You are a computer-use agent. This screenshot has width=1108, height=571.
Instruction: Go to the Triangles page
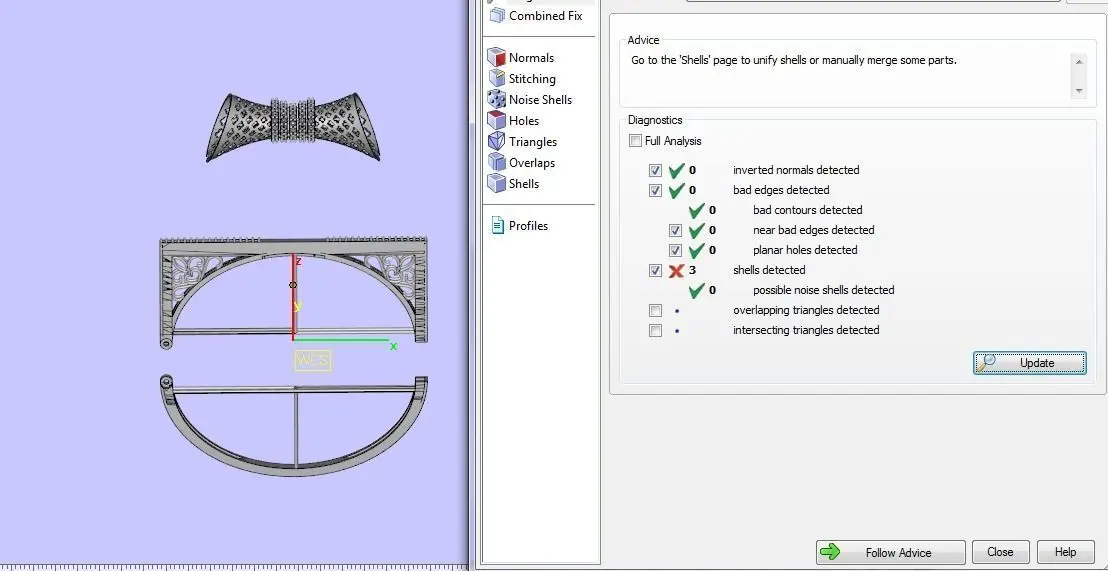[x=533, y=141]
